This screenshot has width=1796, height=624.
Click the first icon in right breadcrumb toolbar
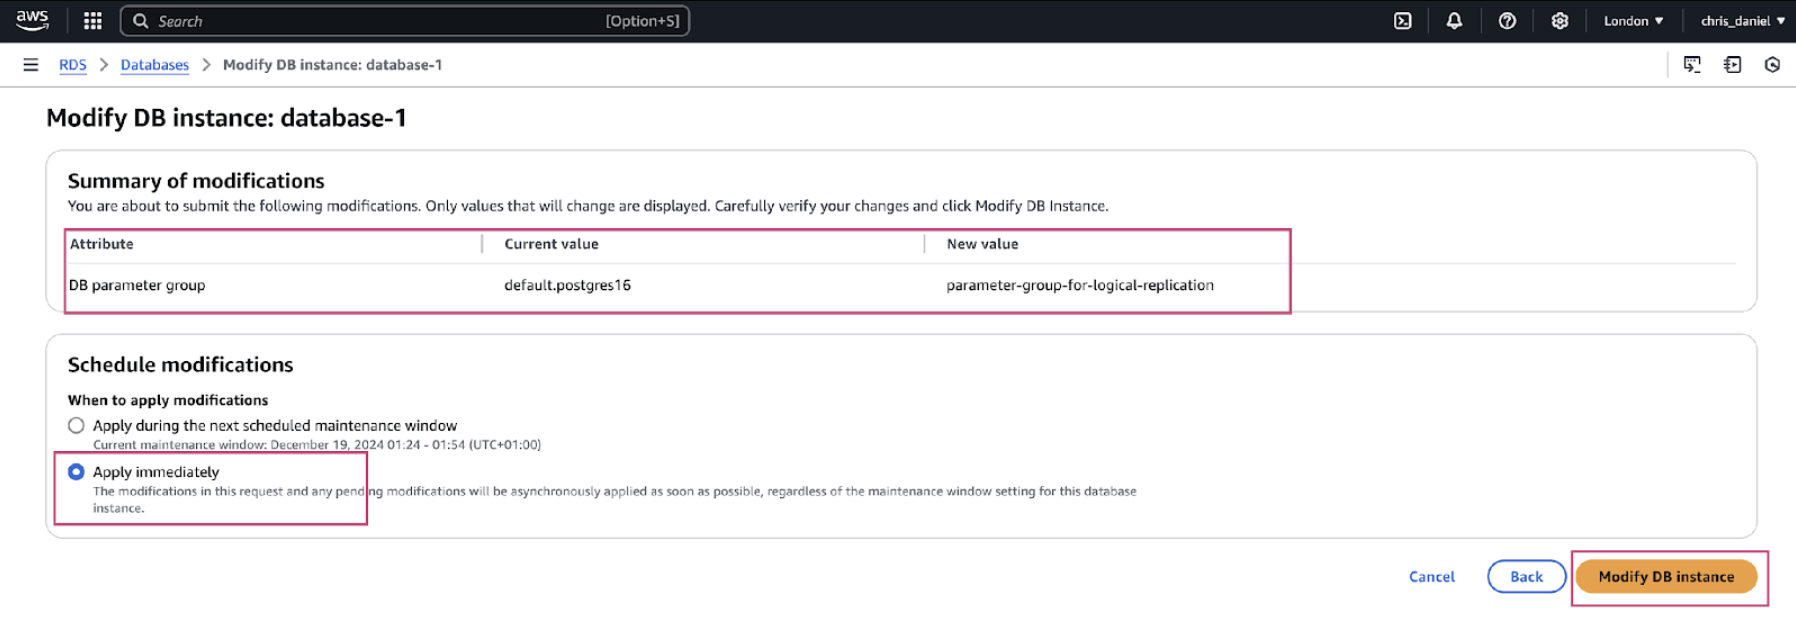coord(1692,65)
